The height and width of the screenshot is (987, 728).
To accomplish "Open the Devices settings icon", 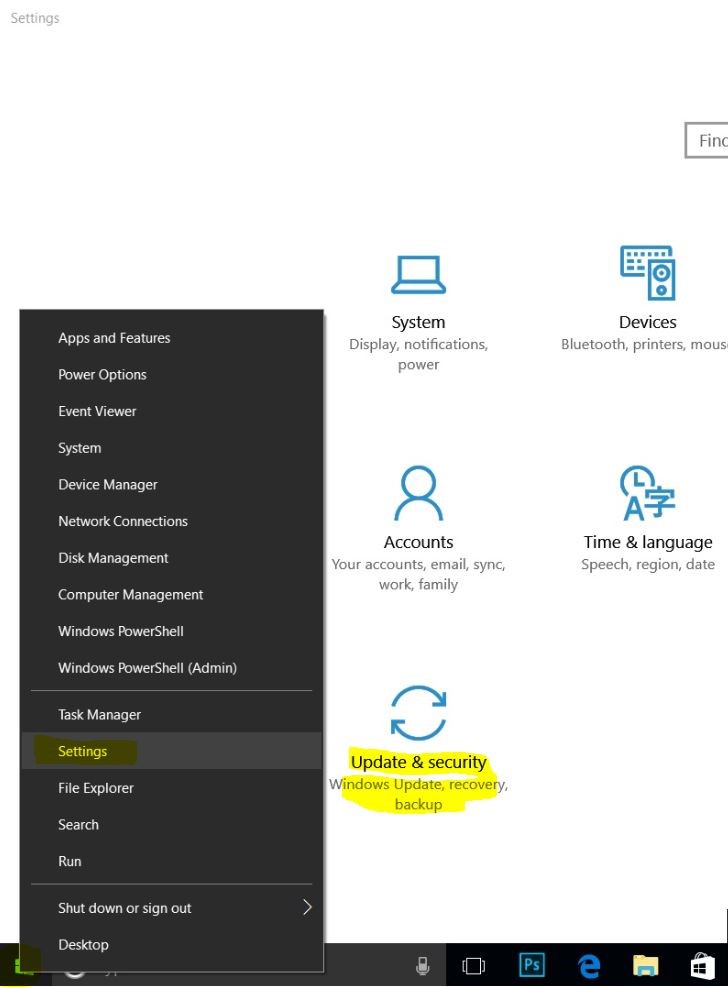I will click(x=648, y=273).
